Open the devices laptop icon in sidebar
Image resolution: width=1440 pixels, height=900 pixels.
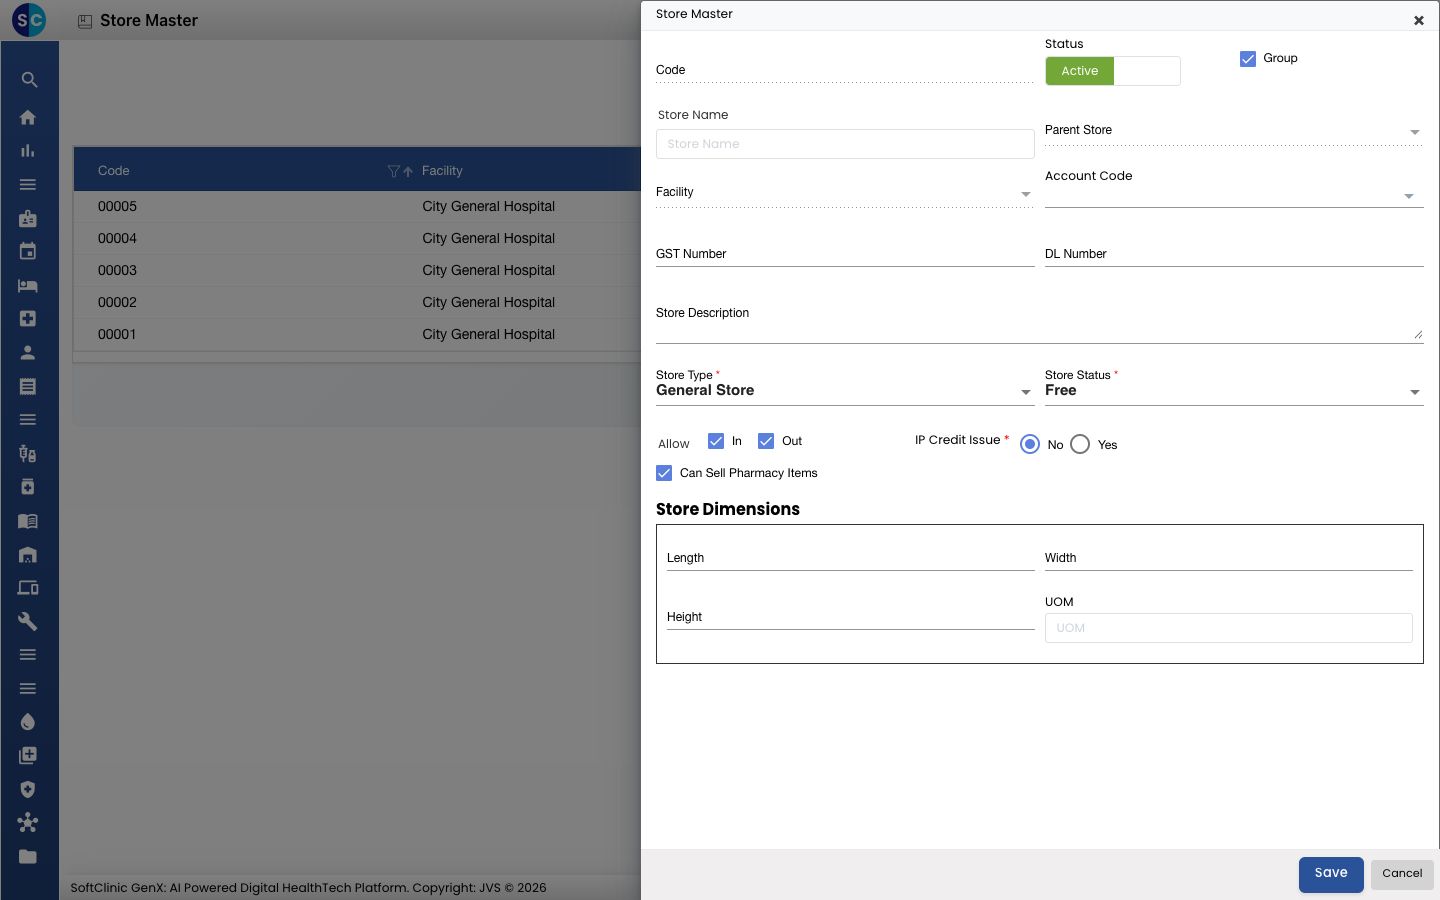click(x=28, y=588)
